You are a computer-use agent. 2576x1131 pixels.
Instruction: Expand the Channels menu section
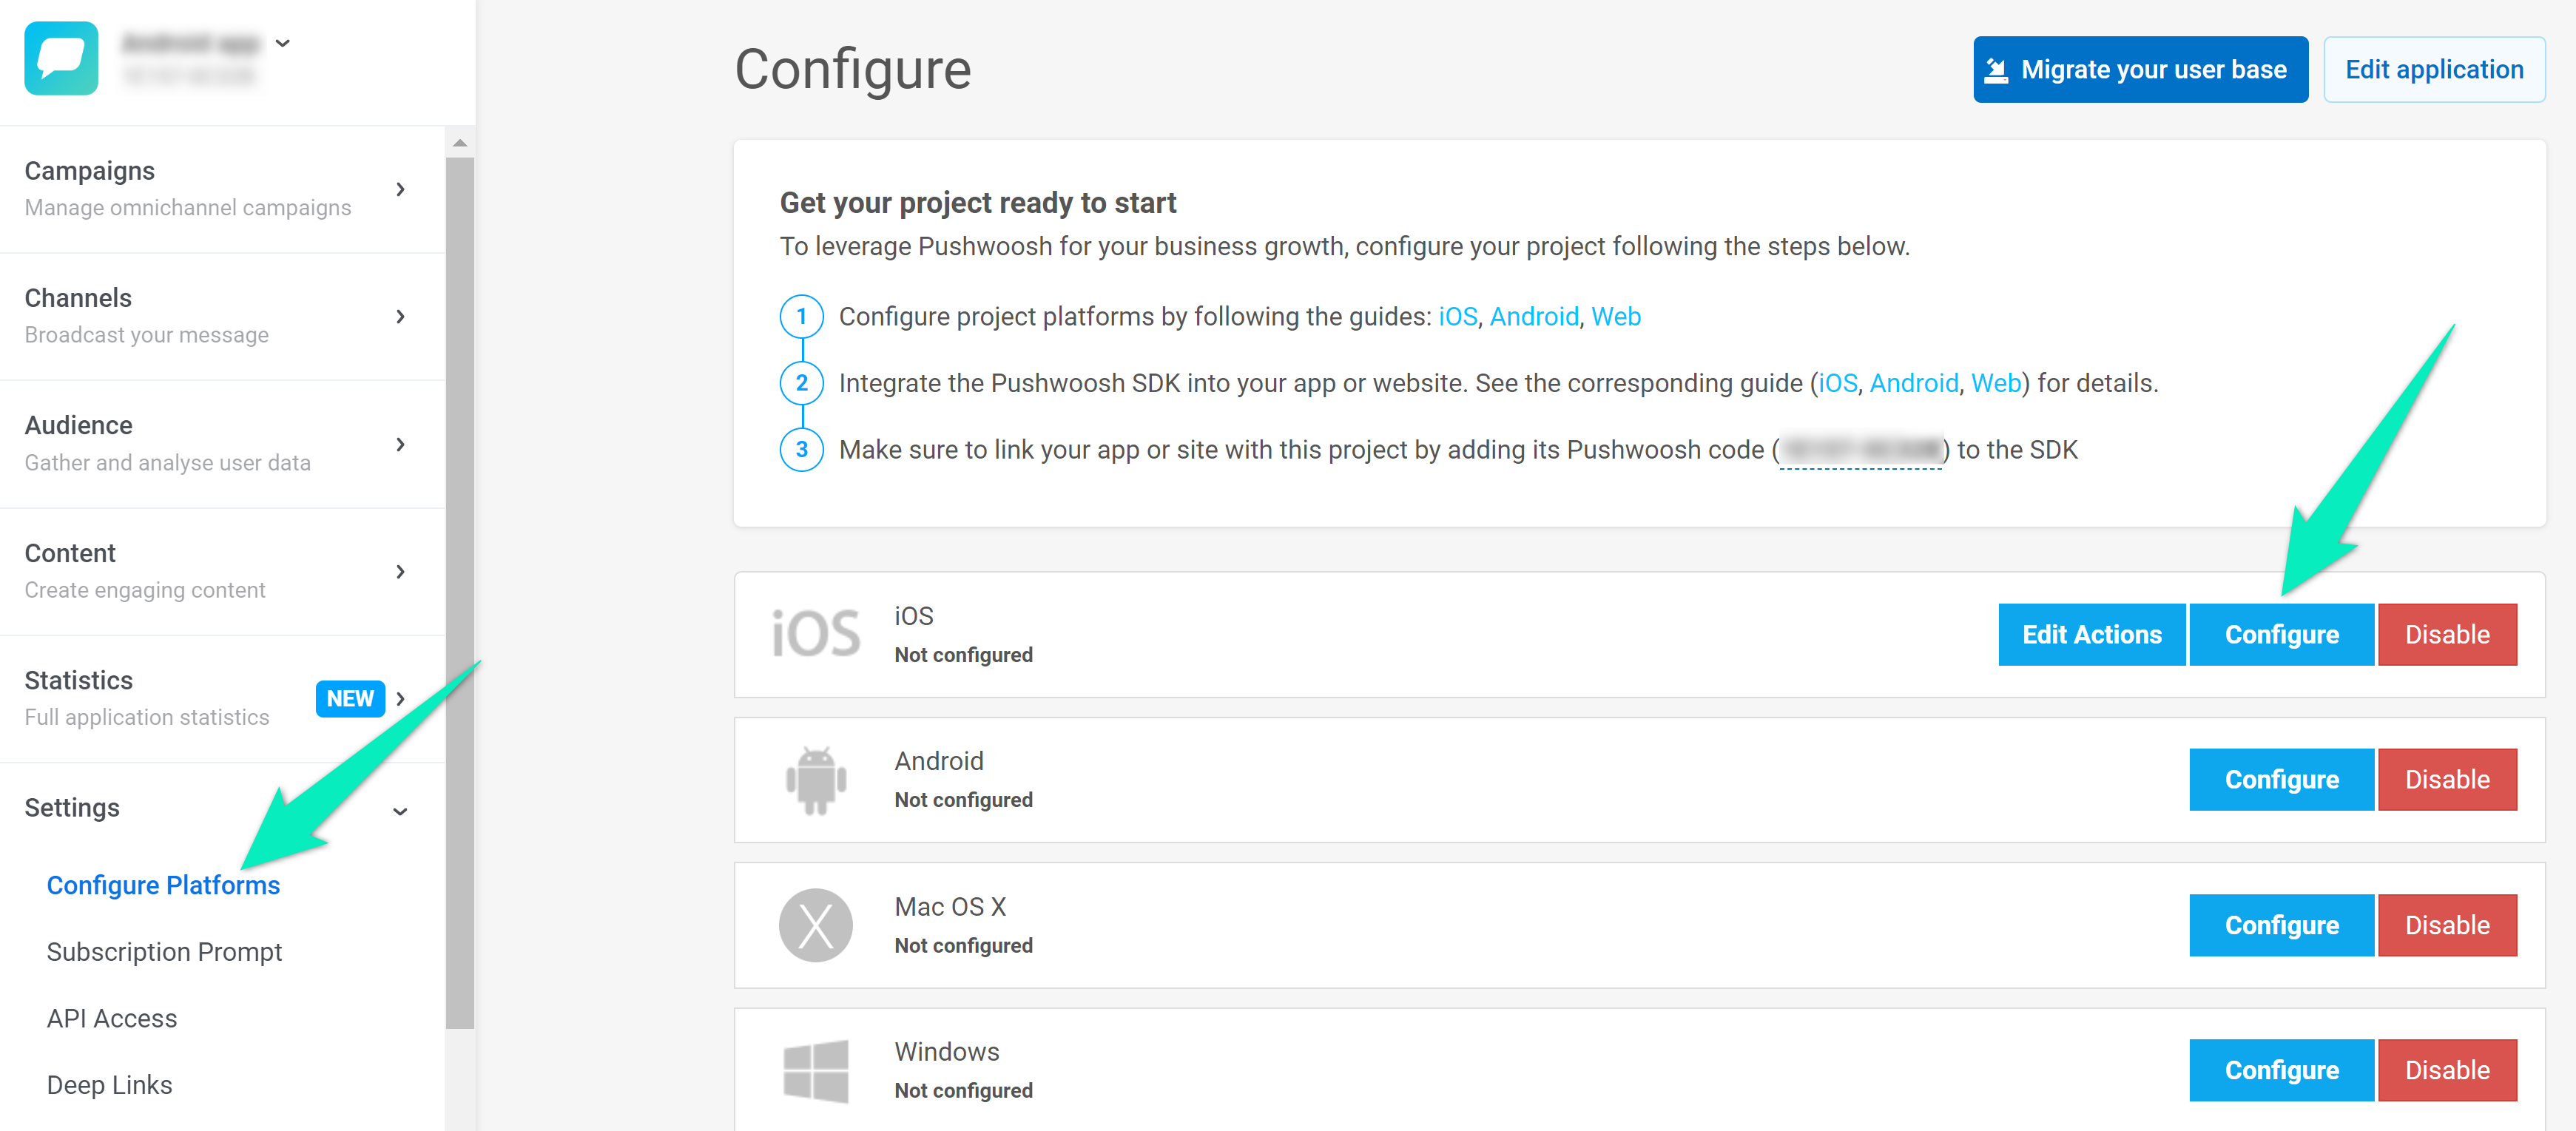point(400,316)
